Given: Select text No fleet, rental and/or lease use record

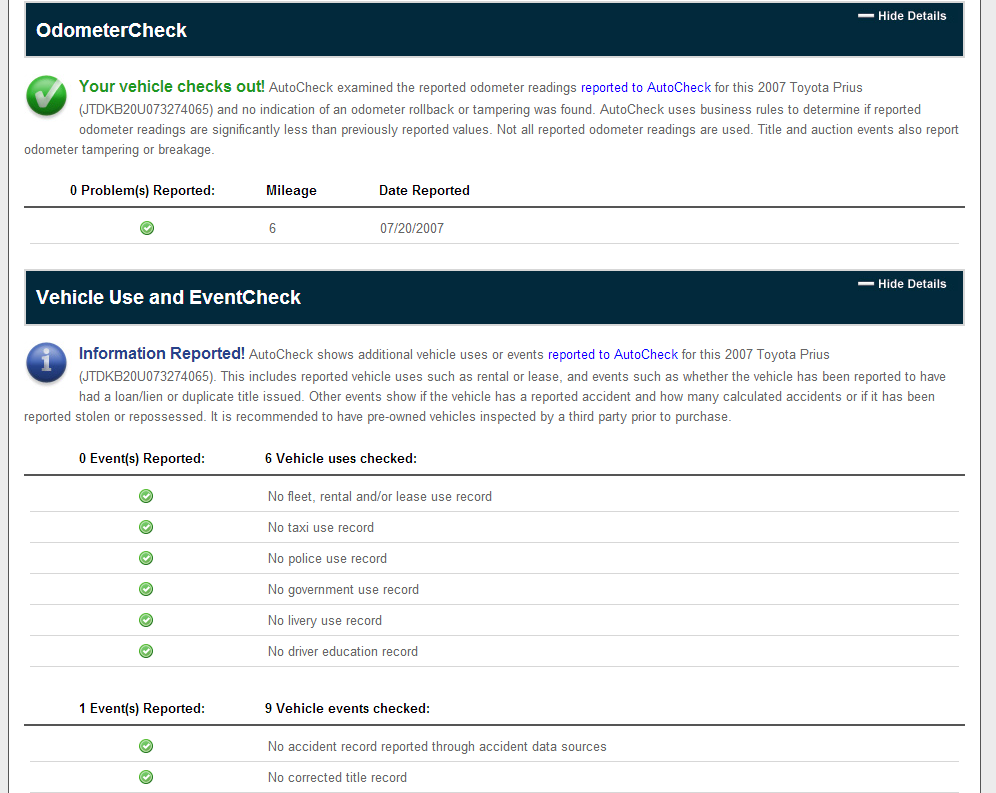Looking at the screenshot, I should 380,497.
